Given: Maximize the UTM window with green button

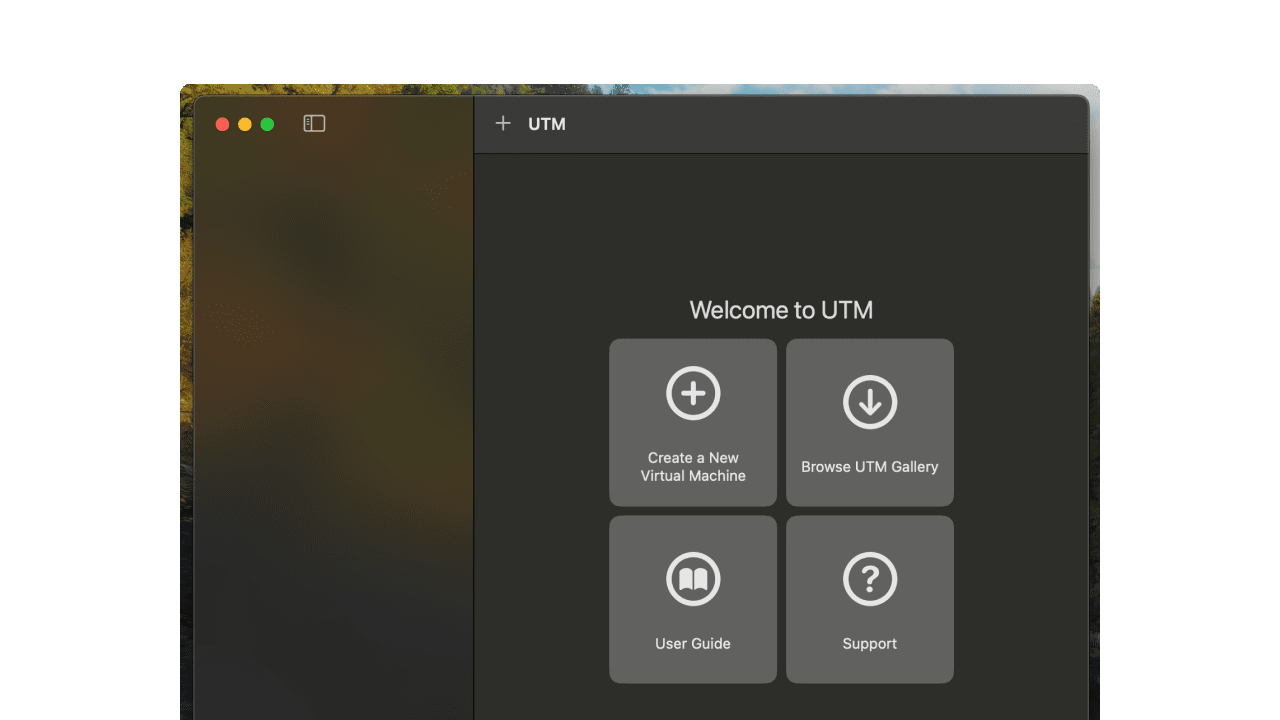Looking at the screenshot, I should click(x=267, y=124).
